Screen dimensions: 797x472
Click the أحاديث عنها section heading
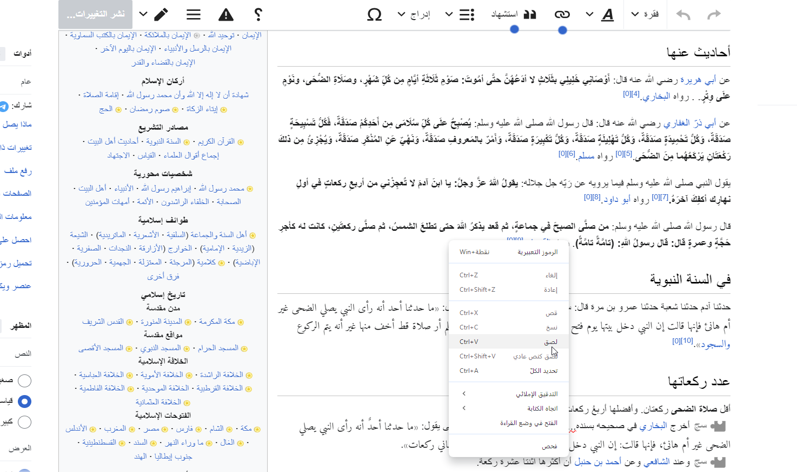pos(698,52)
